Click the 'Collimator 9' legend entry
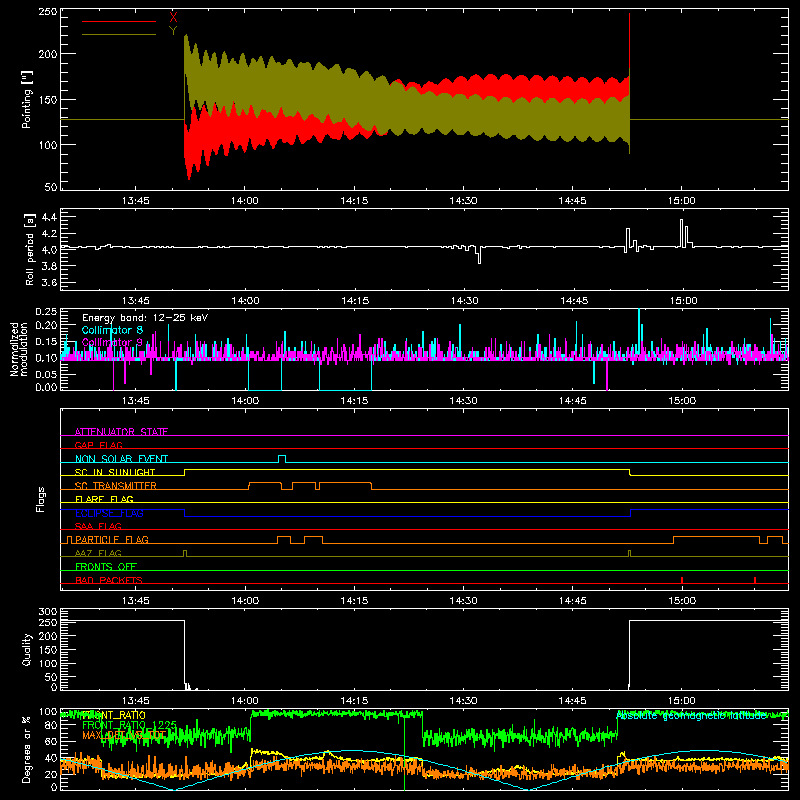800x800 pixels. [112, 342]
